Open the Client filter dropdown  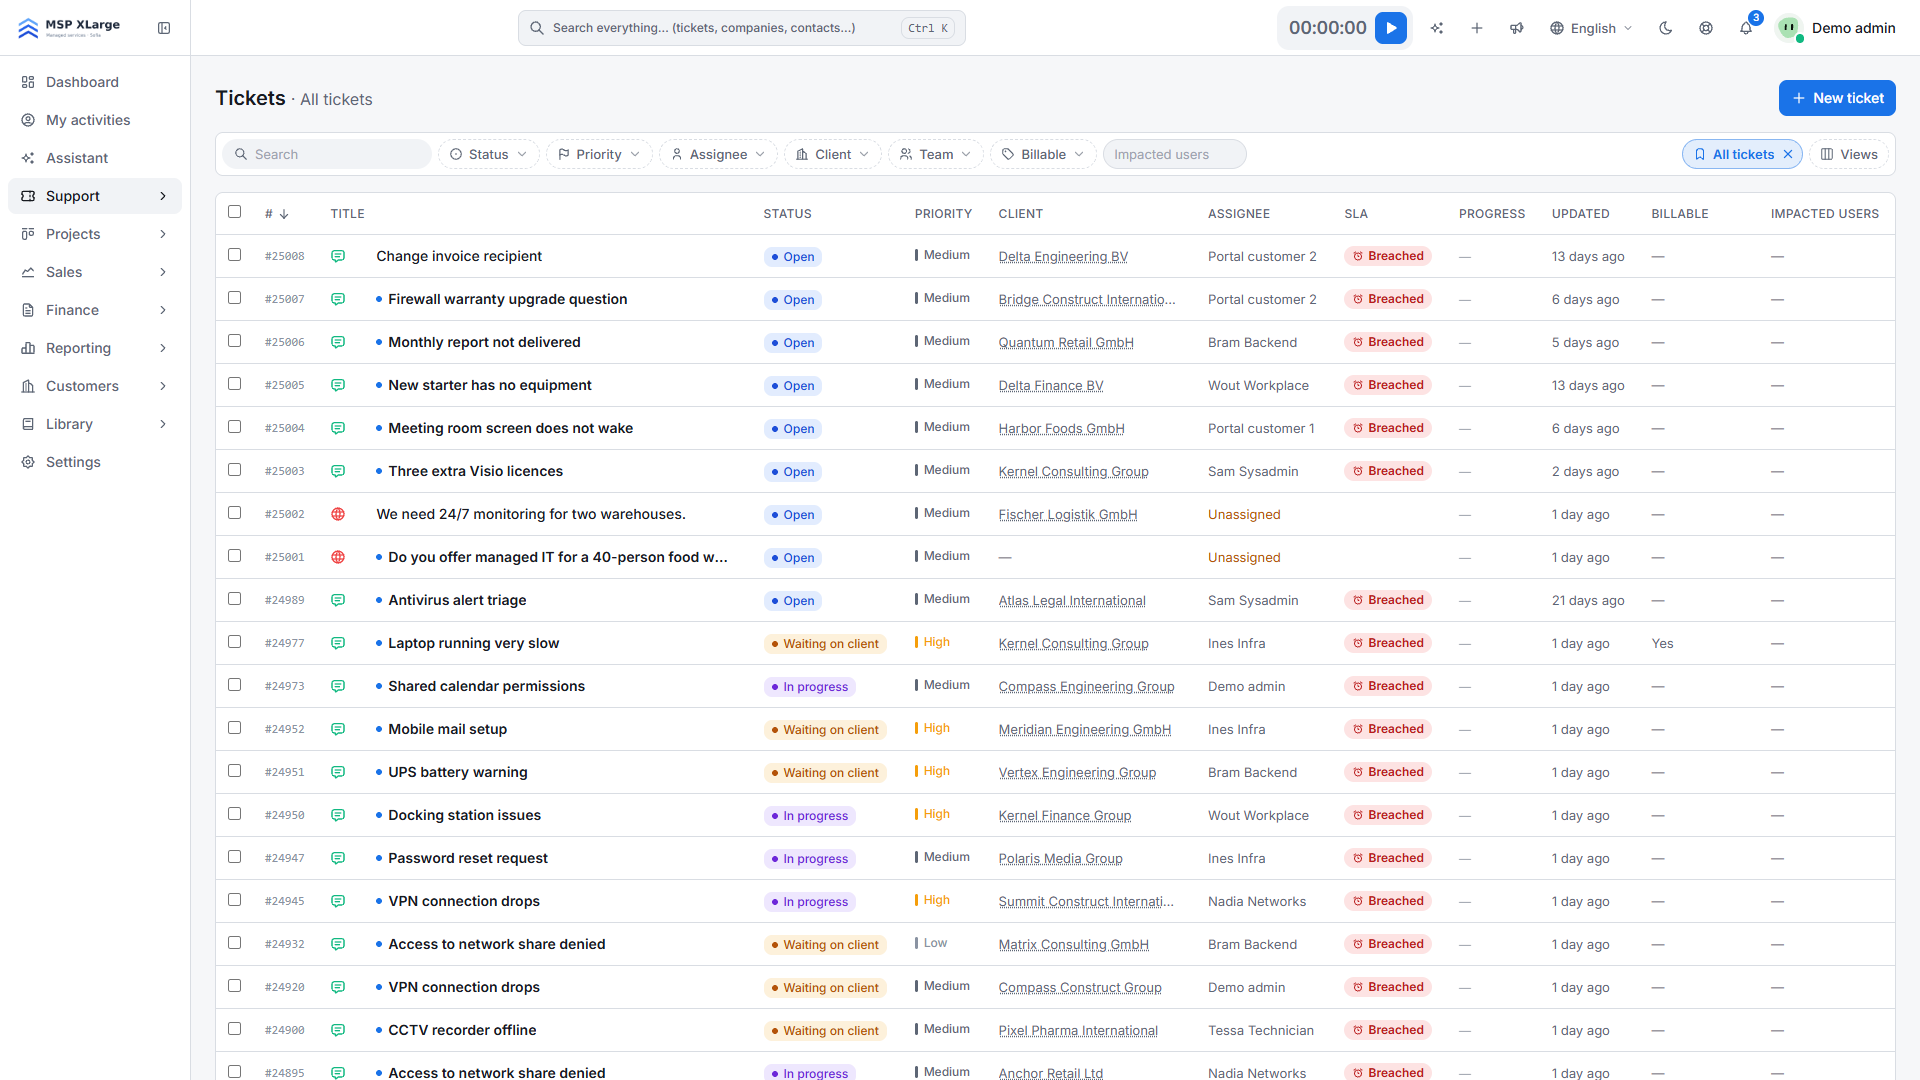pyautogui.click(x=833, y=154)
